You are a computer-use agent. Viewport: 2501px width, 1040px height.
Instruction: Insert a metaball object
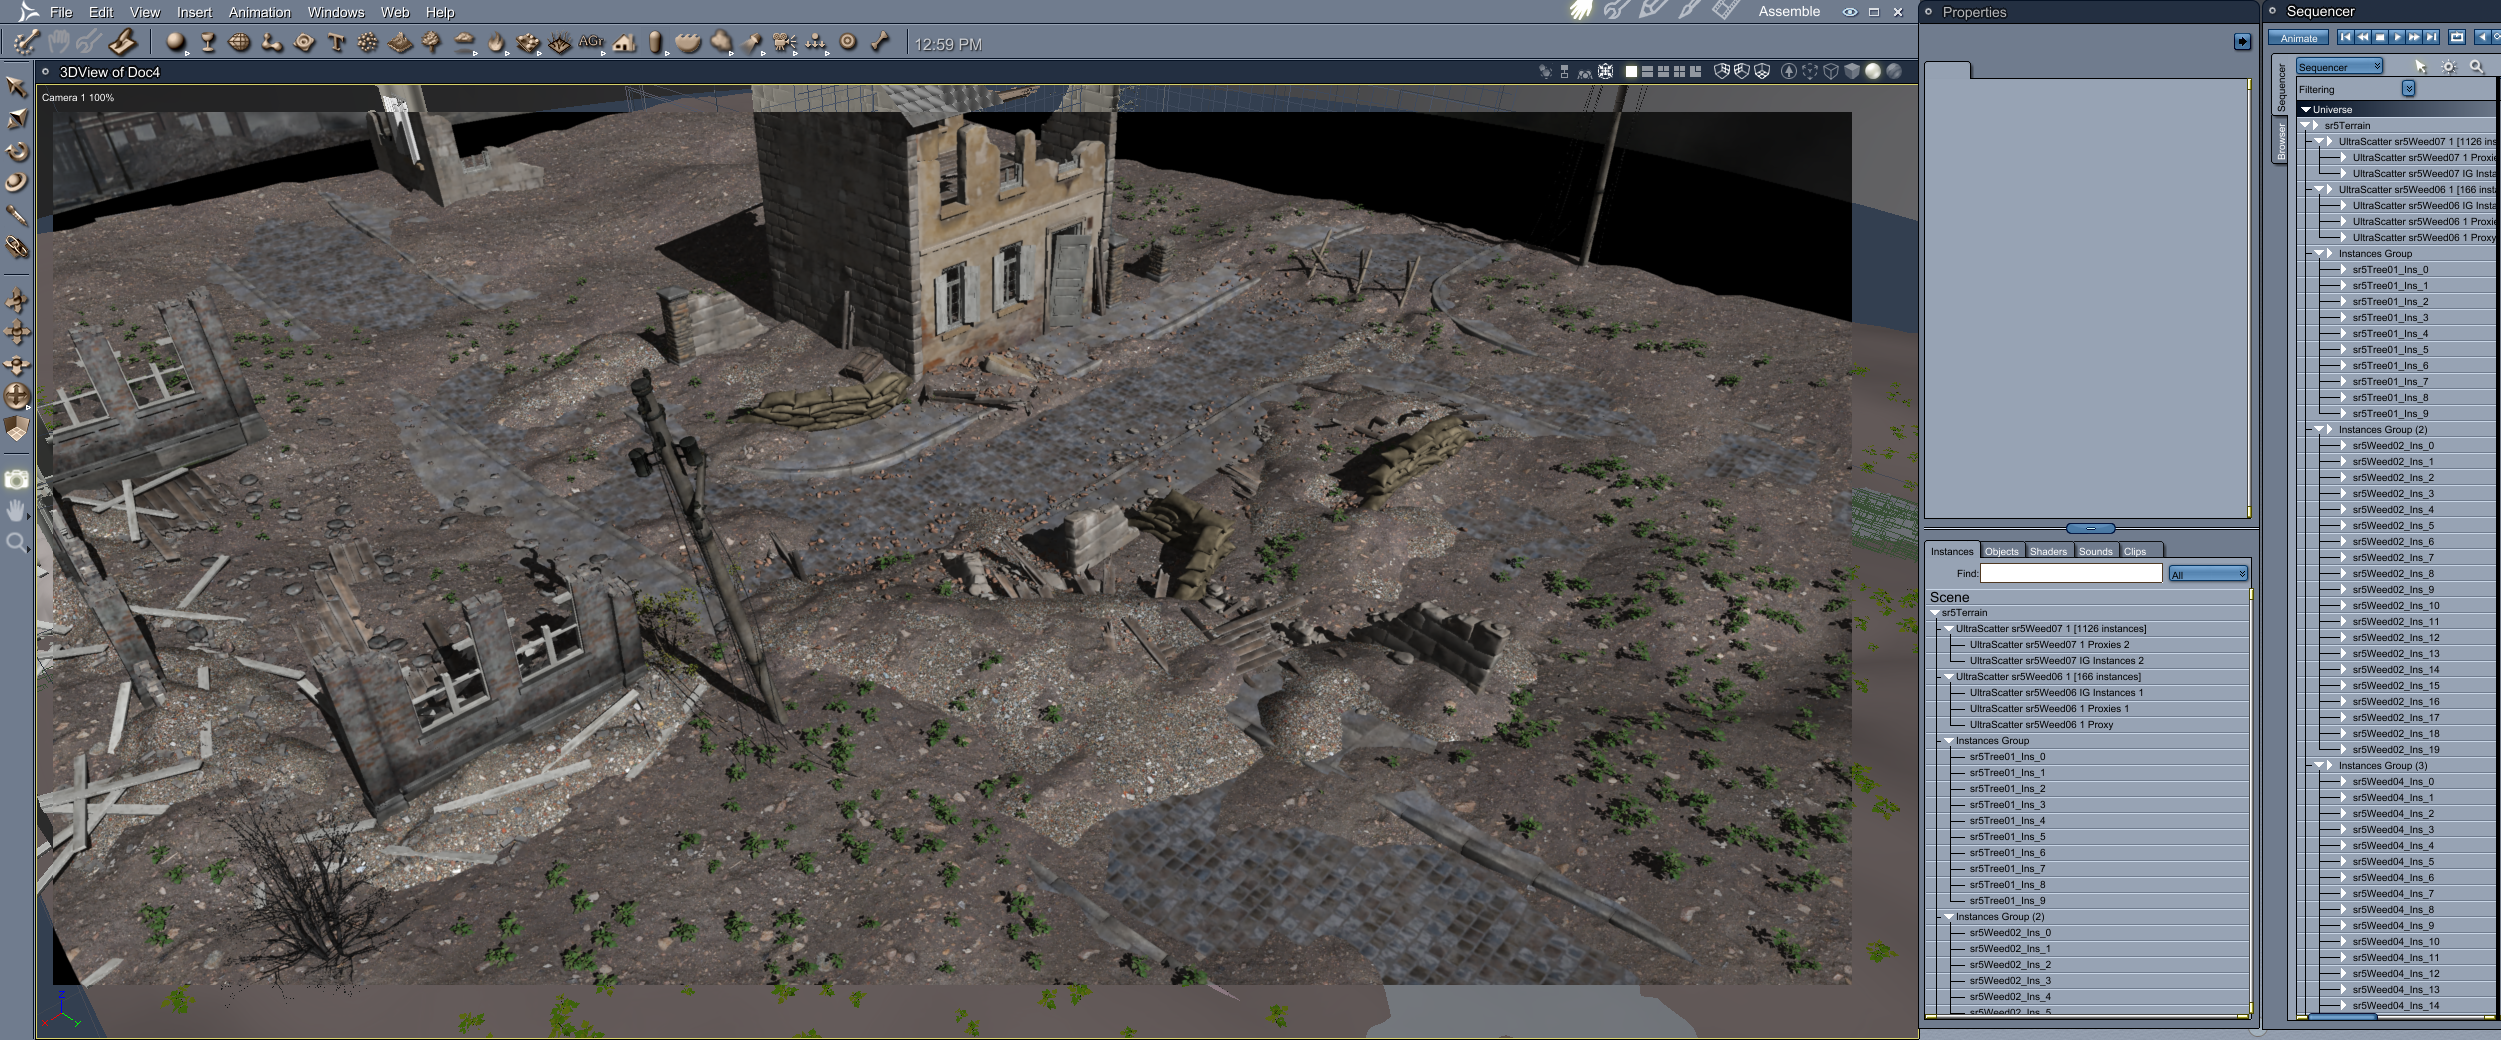tap(271, 42)
